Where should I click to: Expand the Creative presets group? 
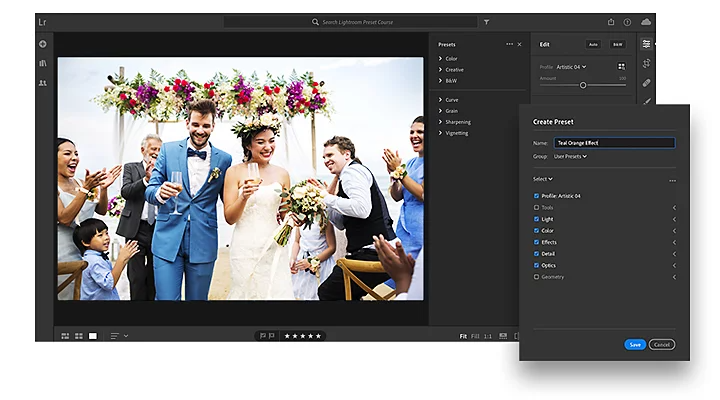(453, 70)
